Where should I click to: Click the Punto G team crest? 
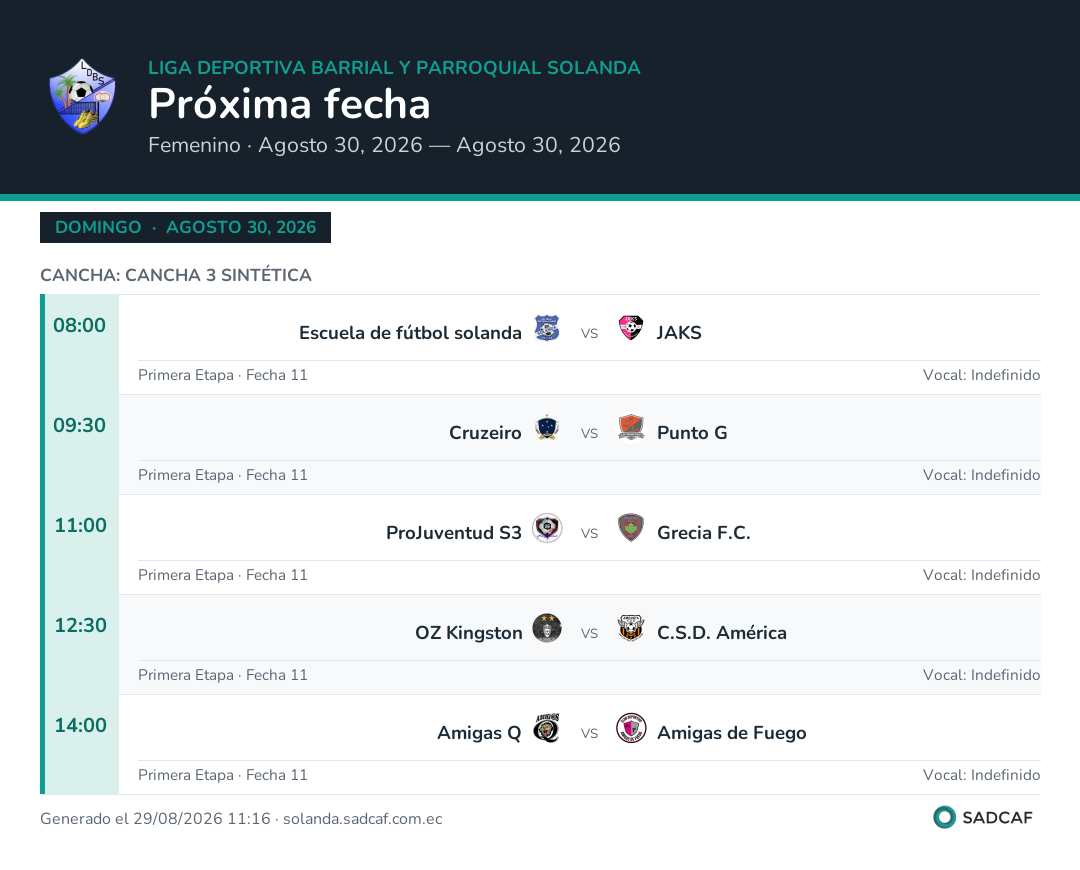tap(630, 428)
